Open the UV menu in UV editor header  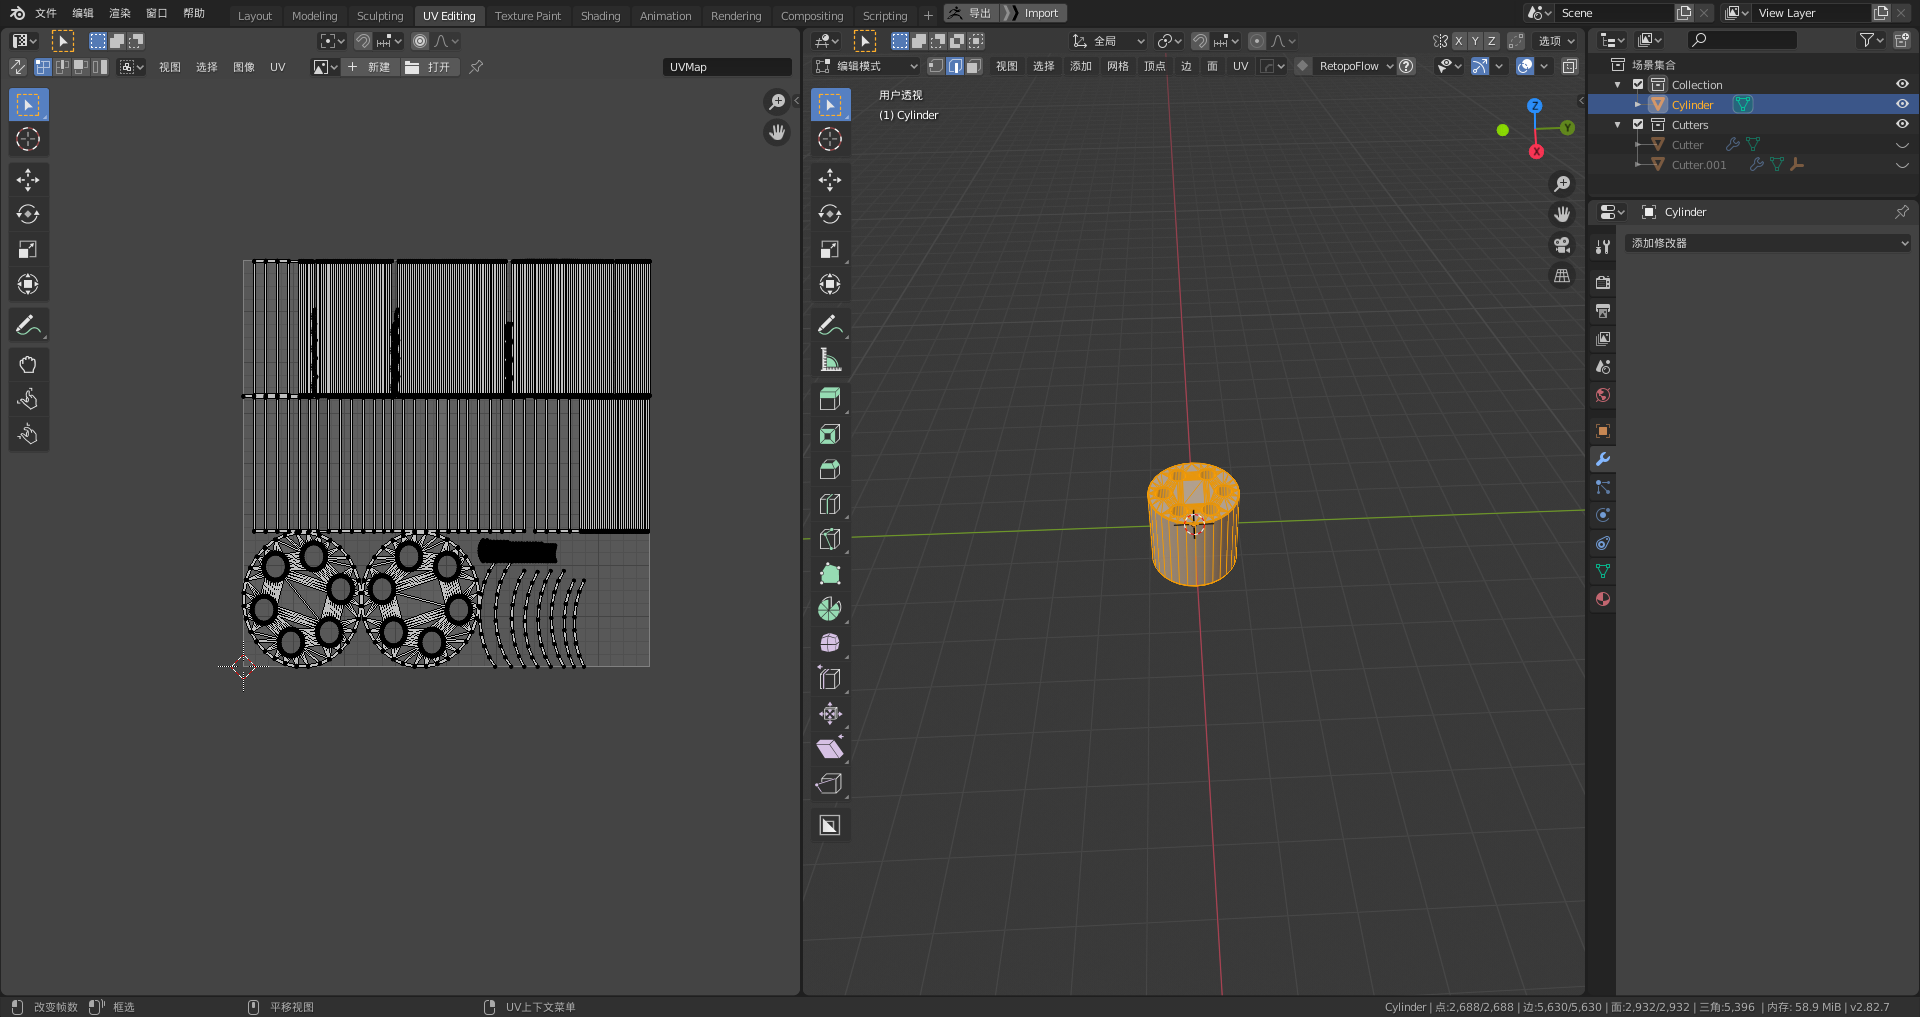click(277, 67)
